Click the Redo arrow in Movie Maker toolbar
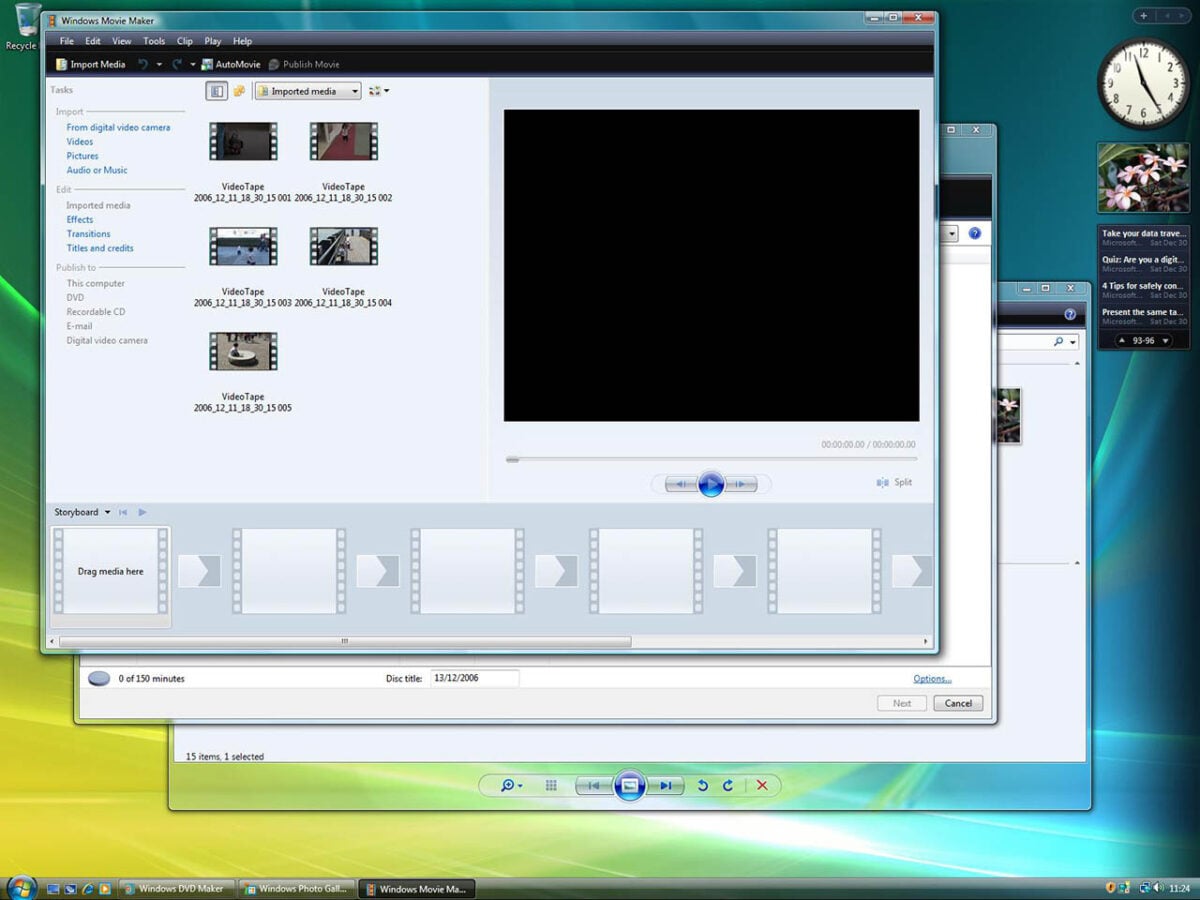1200x900 pixels. (177, 64)
